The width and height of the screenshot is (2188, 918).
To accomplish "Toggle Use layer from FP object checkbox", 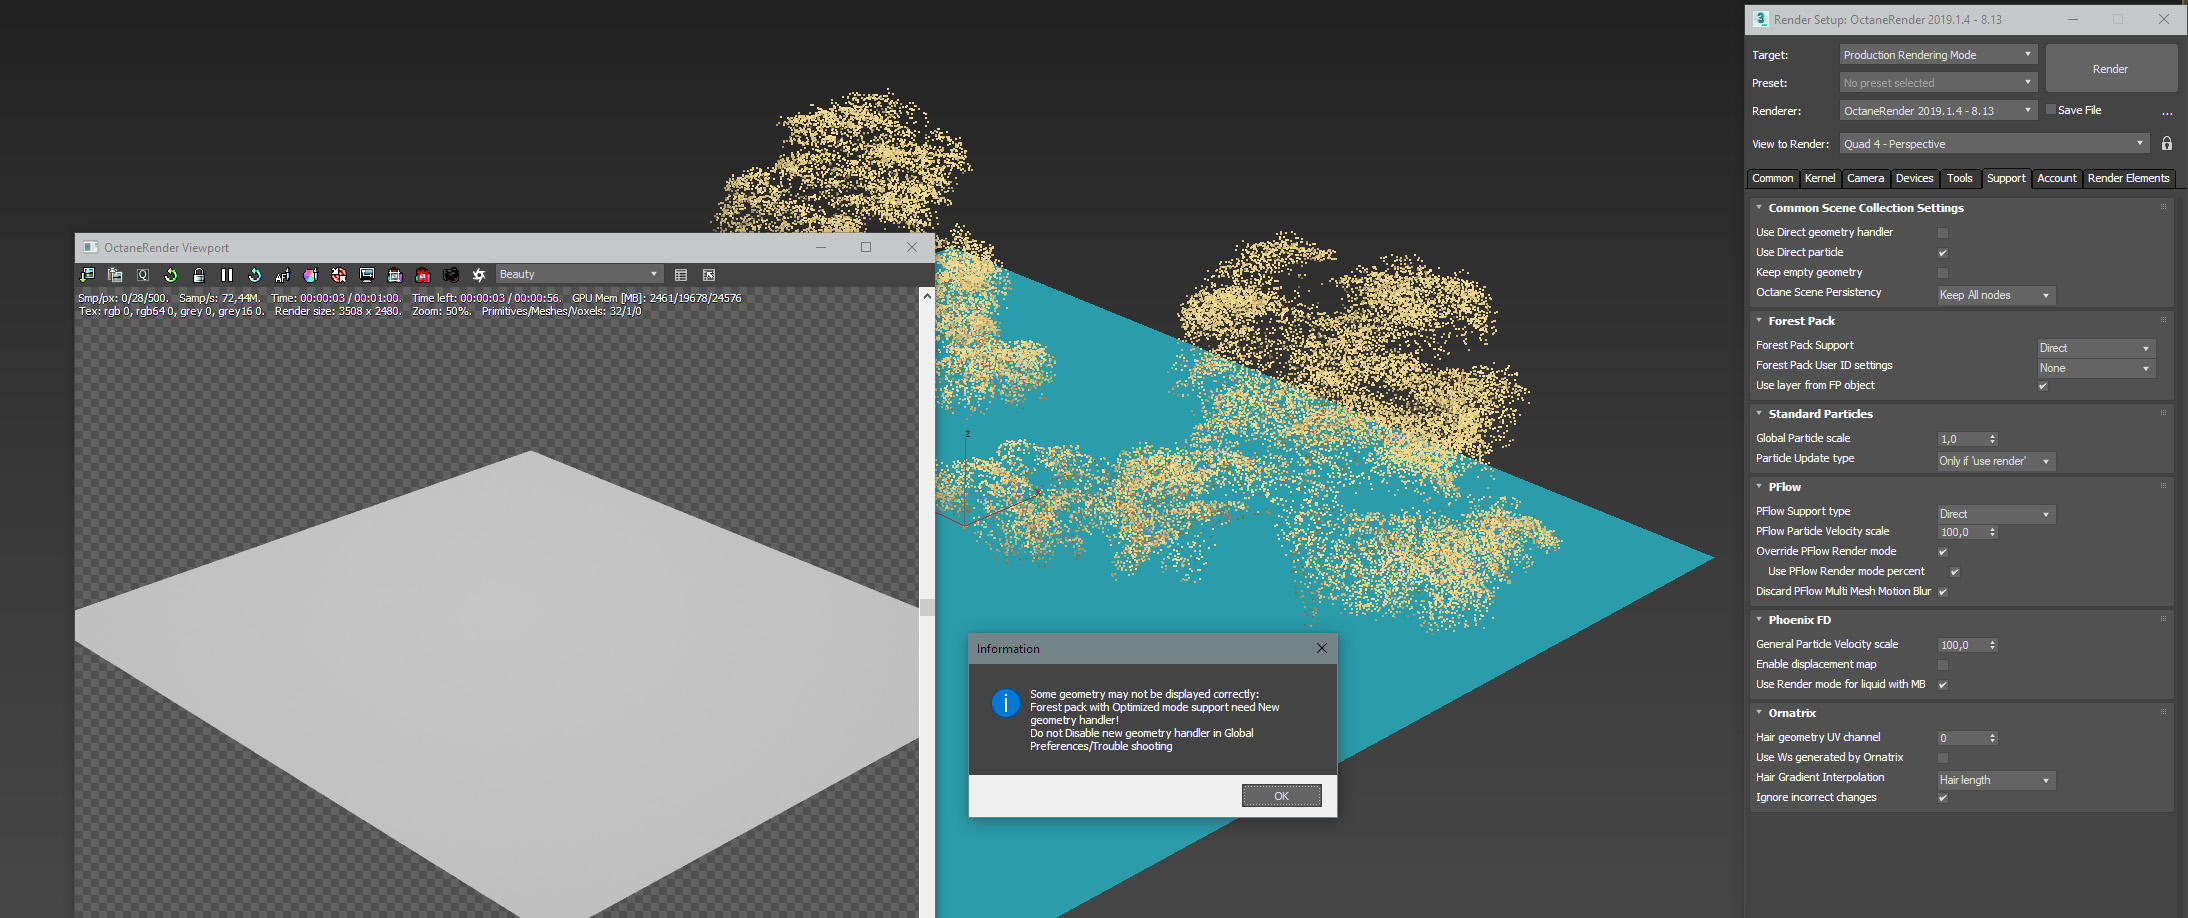I will [x=2043, y=386].
